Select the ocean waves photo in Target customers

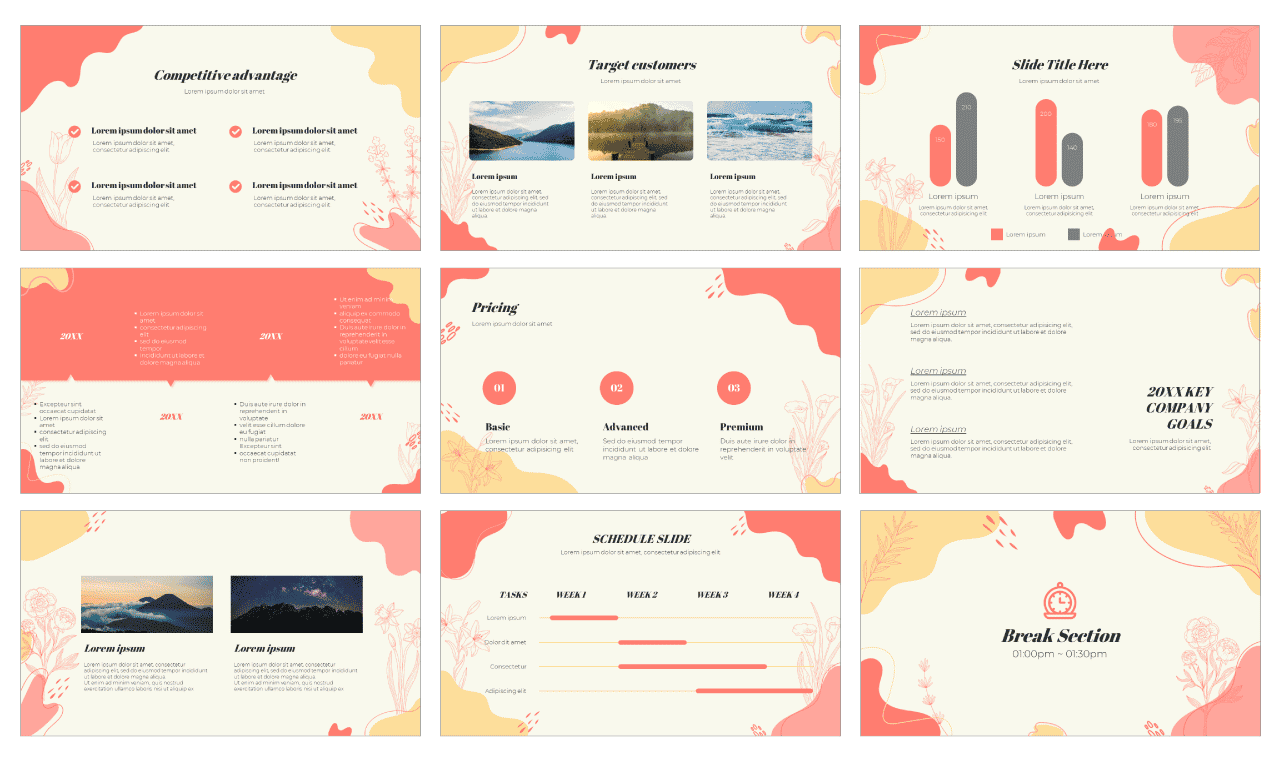point(760,131)
